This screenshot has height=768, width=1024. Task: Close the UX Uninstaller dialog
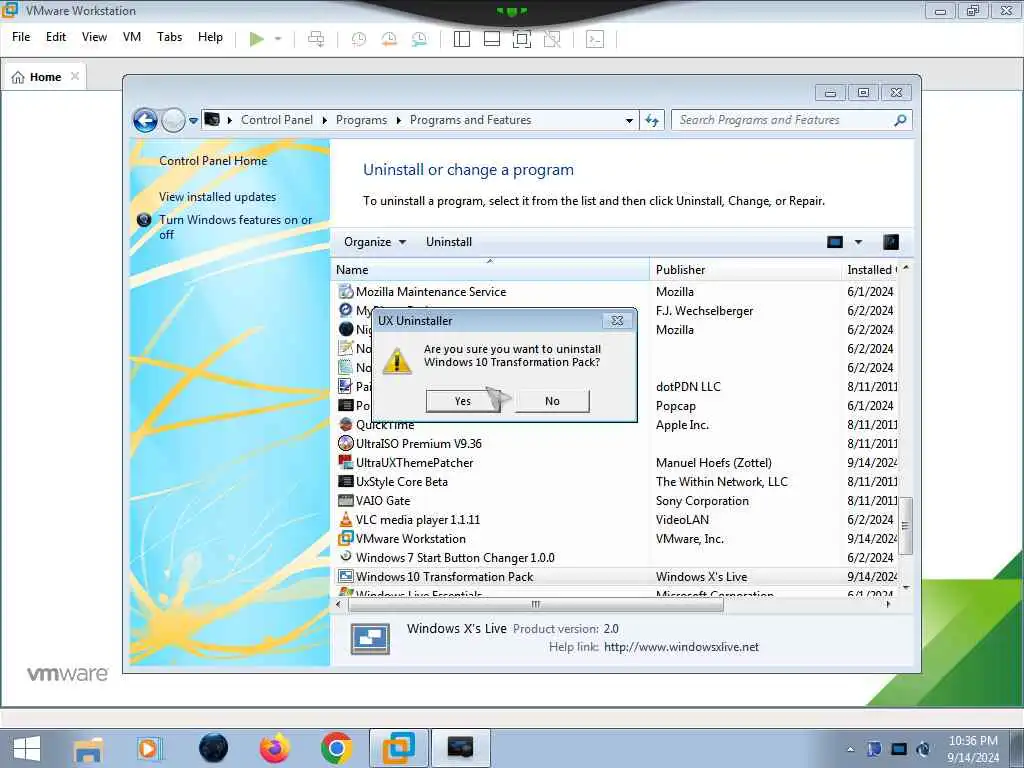click(x=616, y=321)
